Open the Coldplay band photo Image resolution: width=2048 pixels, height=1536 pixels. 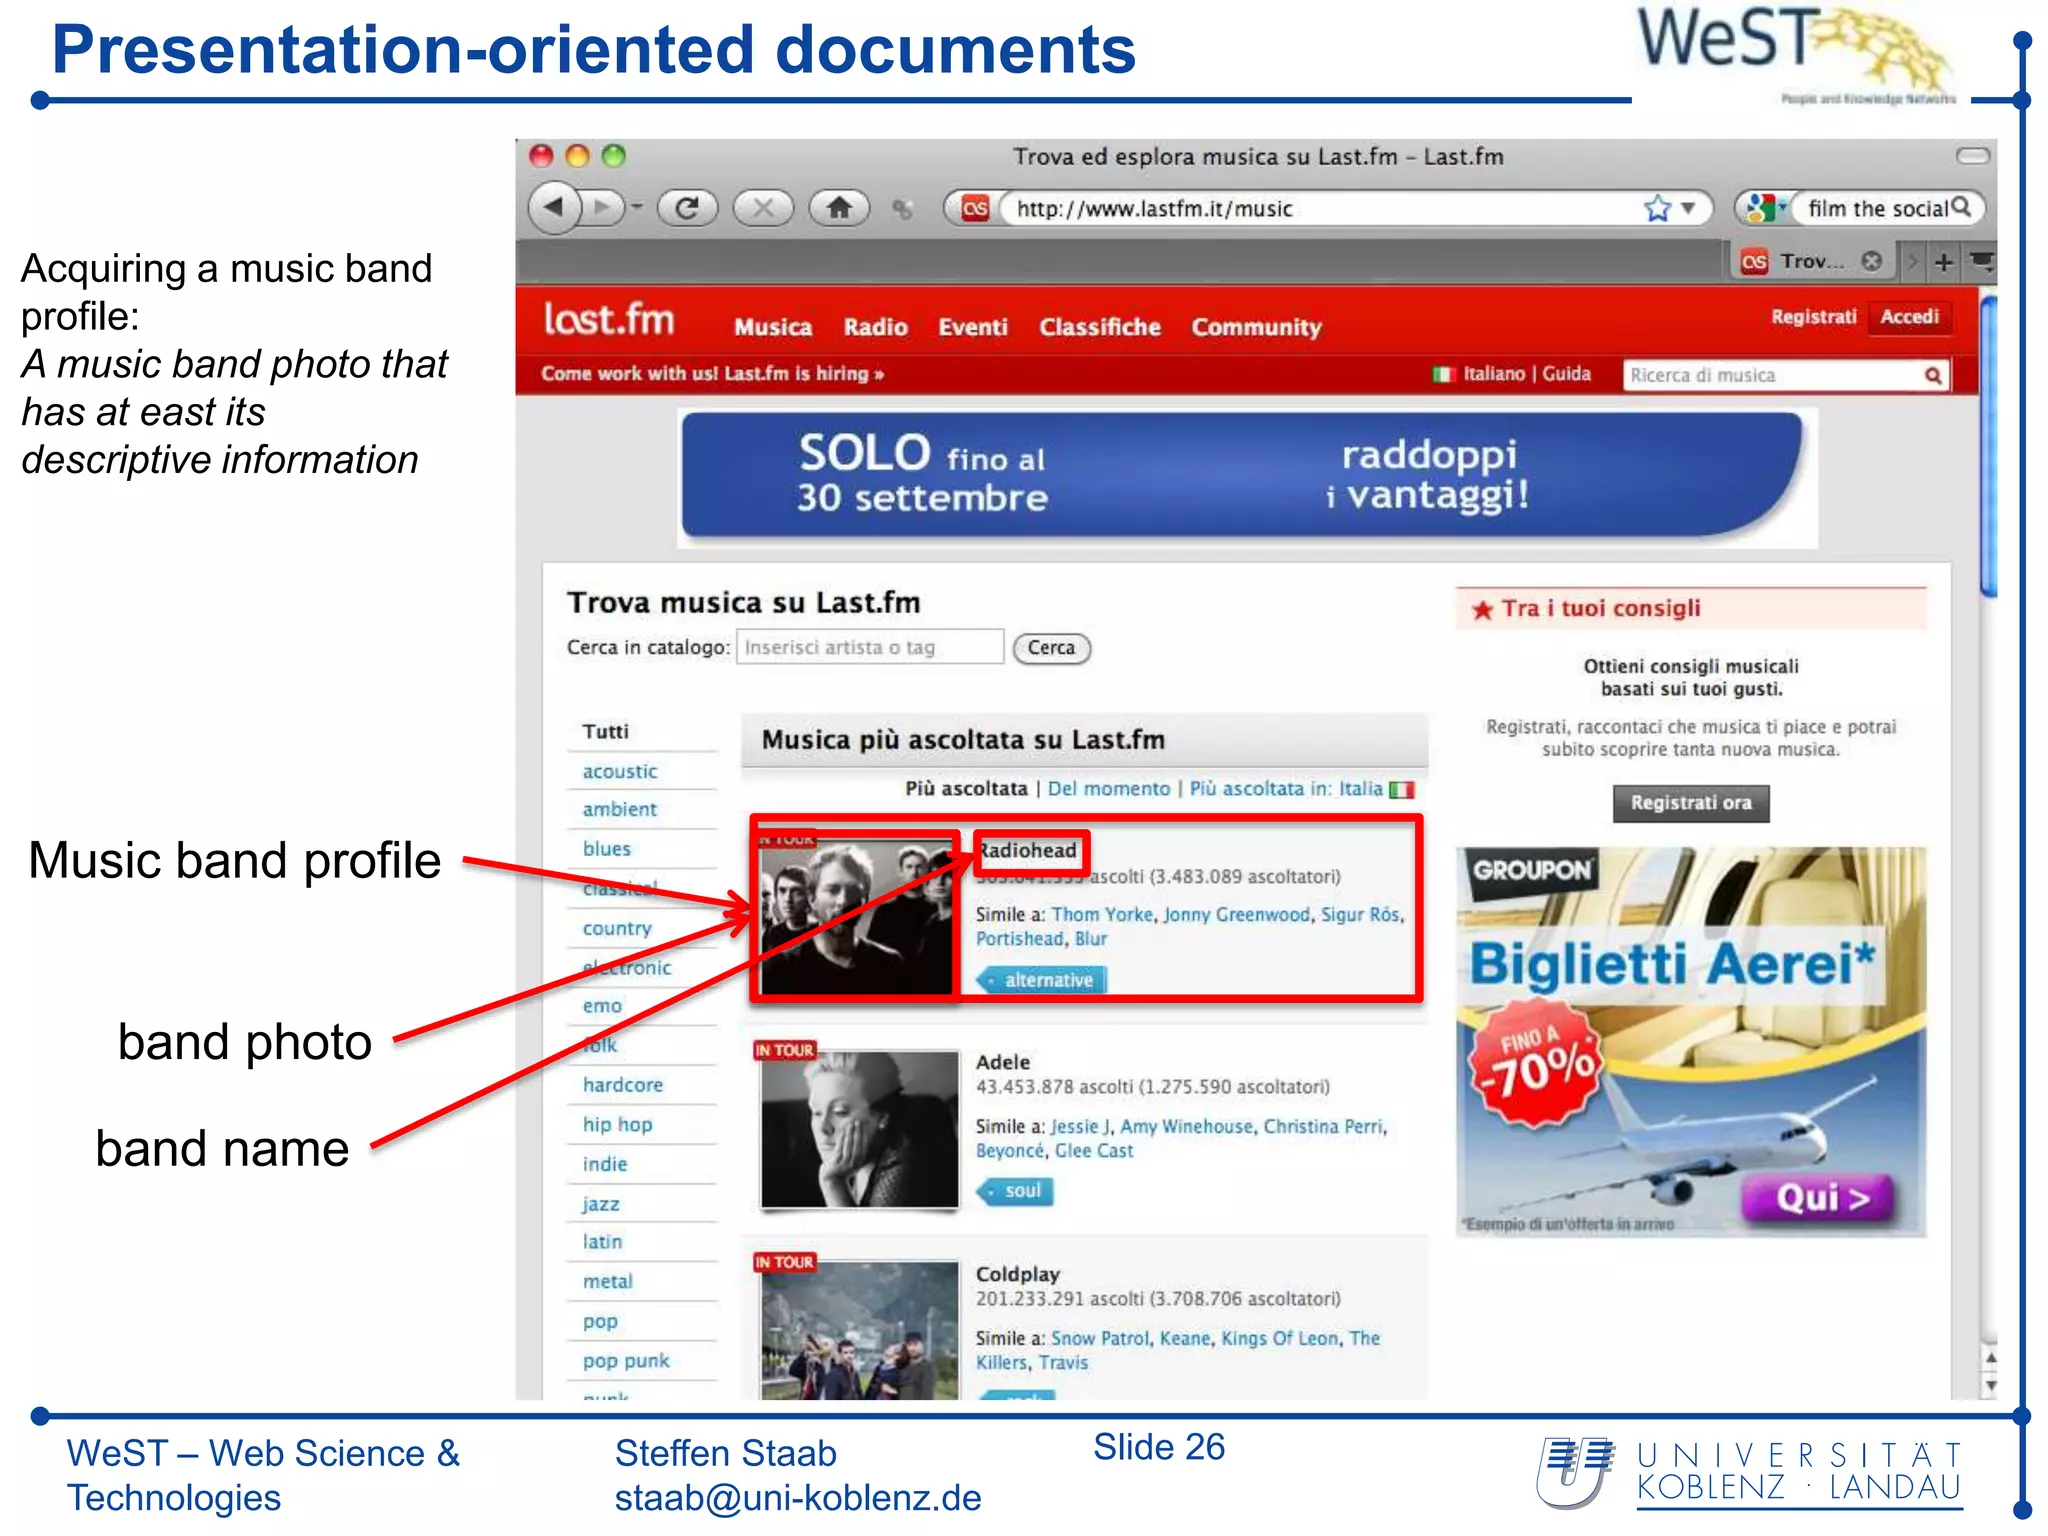pos(859,1330)
